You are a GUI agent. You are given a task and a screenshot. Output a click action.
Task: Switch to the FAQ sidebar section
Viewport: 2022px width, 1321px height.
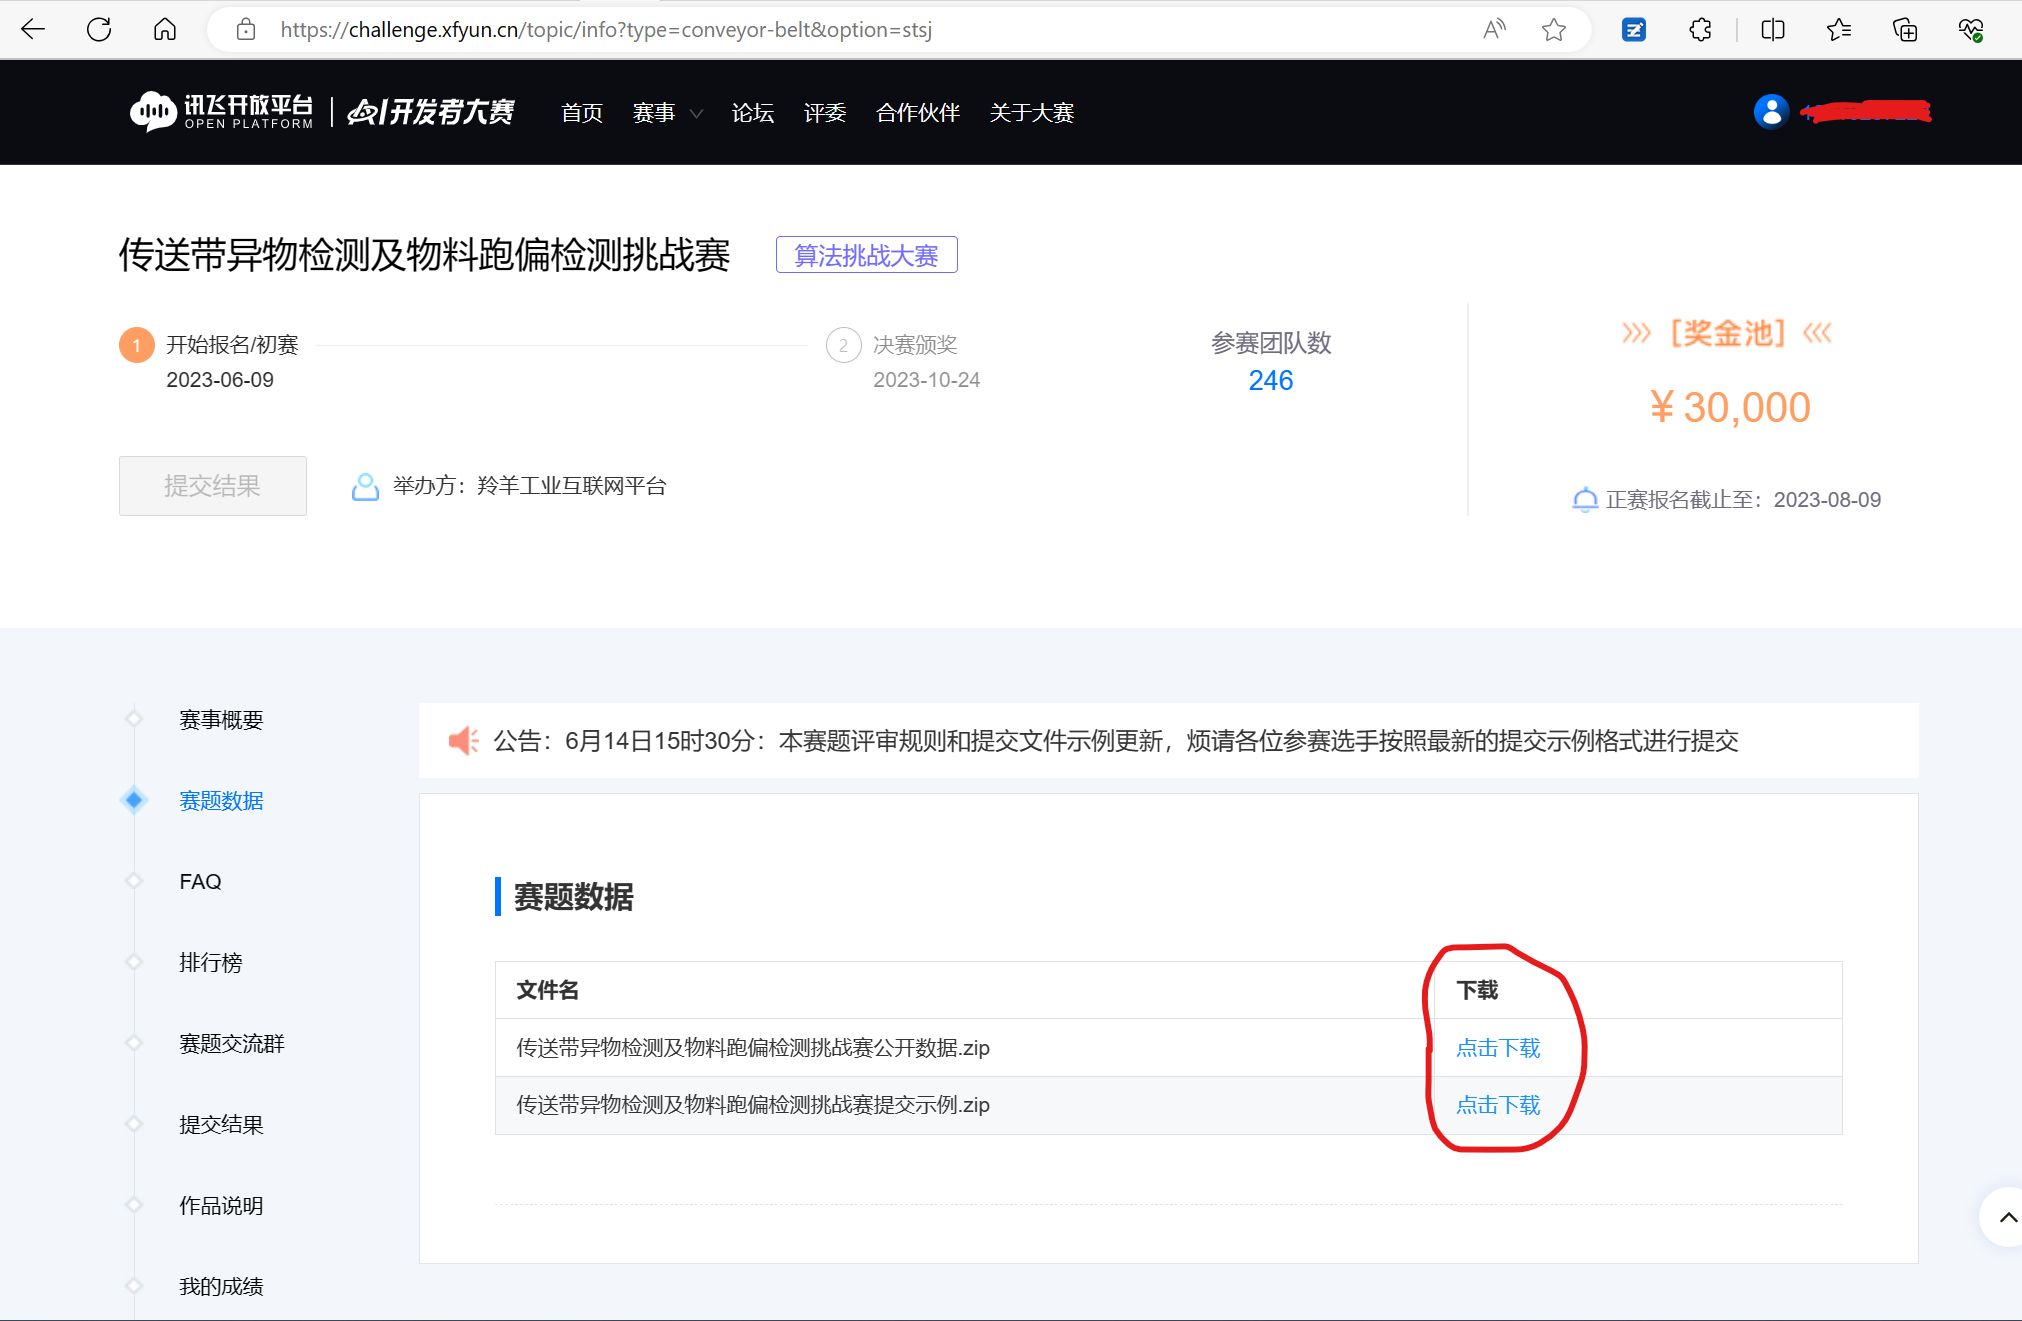(x=200, y=881)
